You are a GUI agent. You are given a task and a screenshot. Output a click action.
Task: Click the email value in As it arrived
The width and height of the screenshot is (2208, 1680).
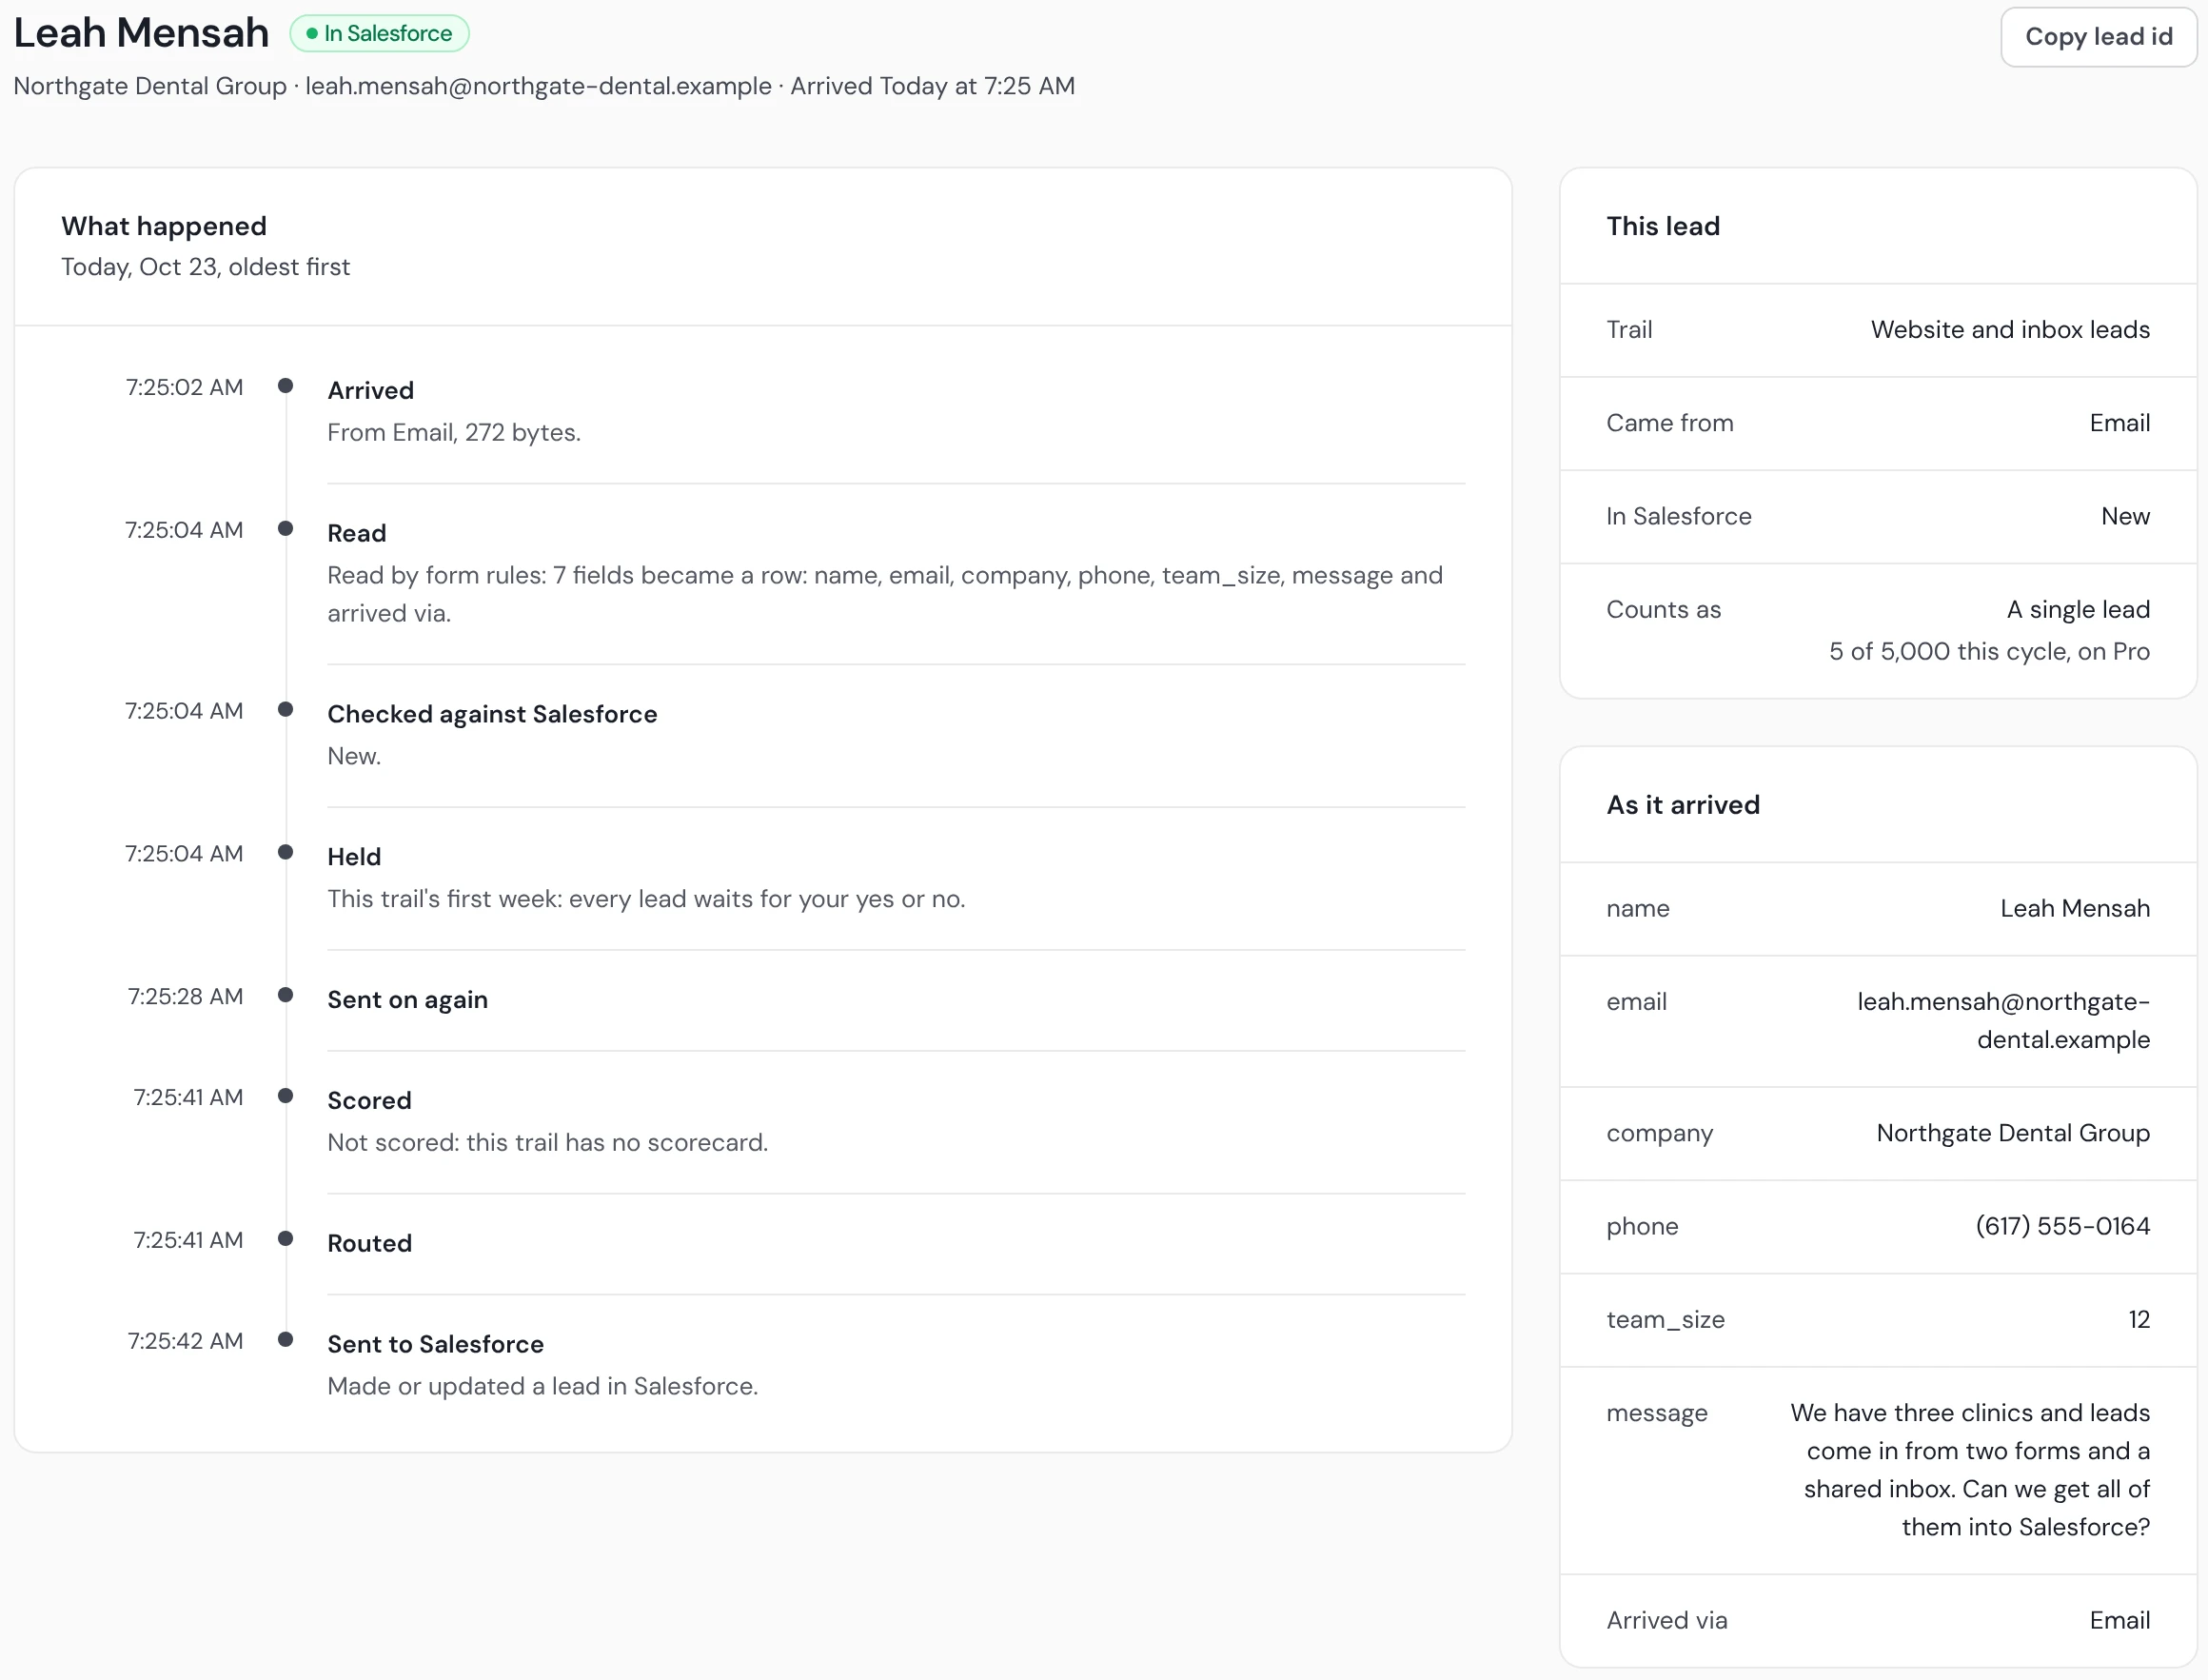(x=2003, y=1021)
